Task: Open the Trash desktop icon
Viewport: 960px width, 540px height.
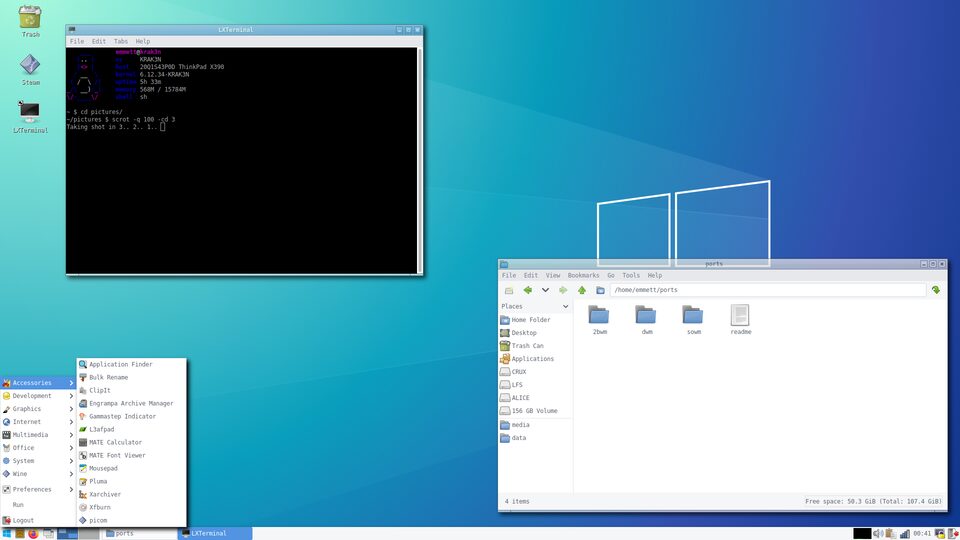Action: (x=29, y=21)
